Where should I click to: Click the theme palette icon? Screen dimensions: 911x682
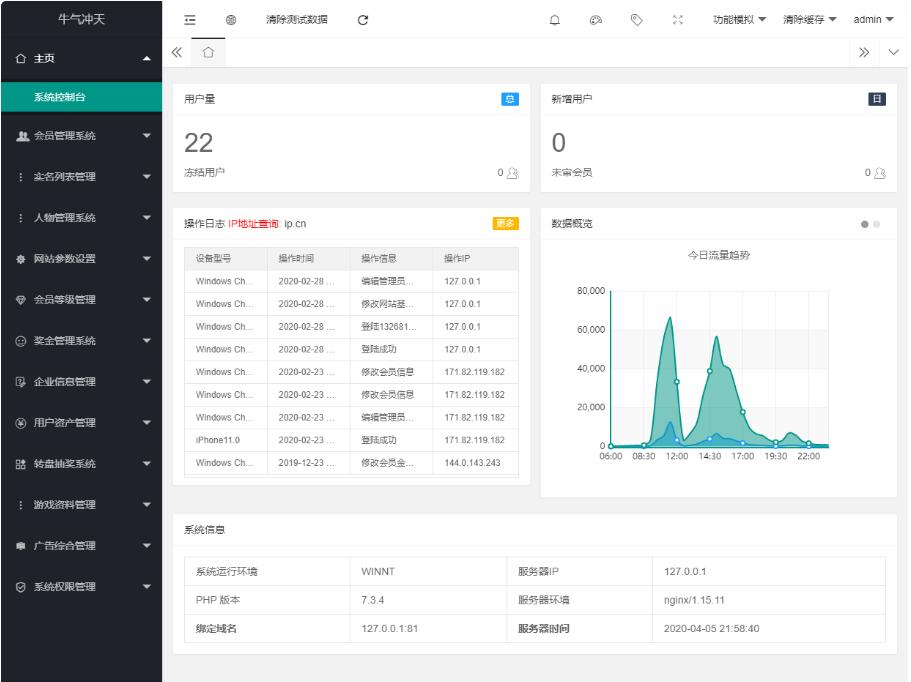point(594,20)
